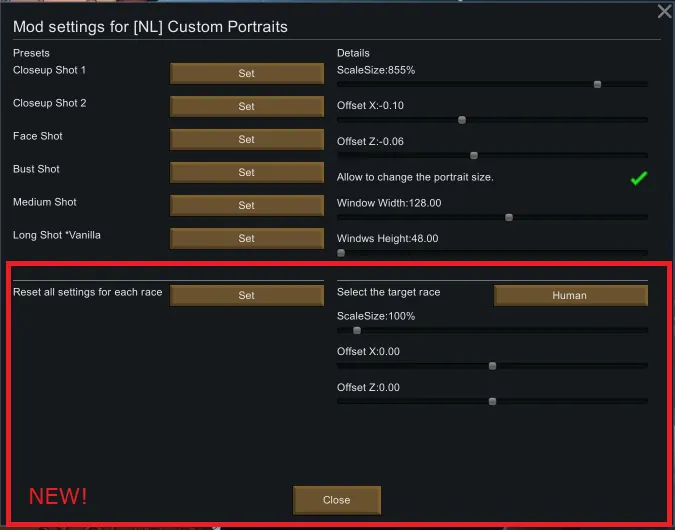The width and height of the screenshot is (675, 530).
Task: Click the Offset Z -0.06 slider handle
Action: (474, 155)
